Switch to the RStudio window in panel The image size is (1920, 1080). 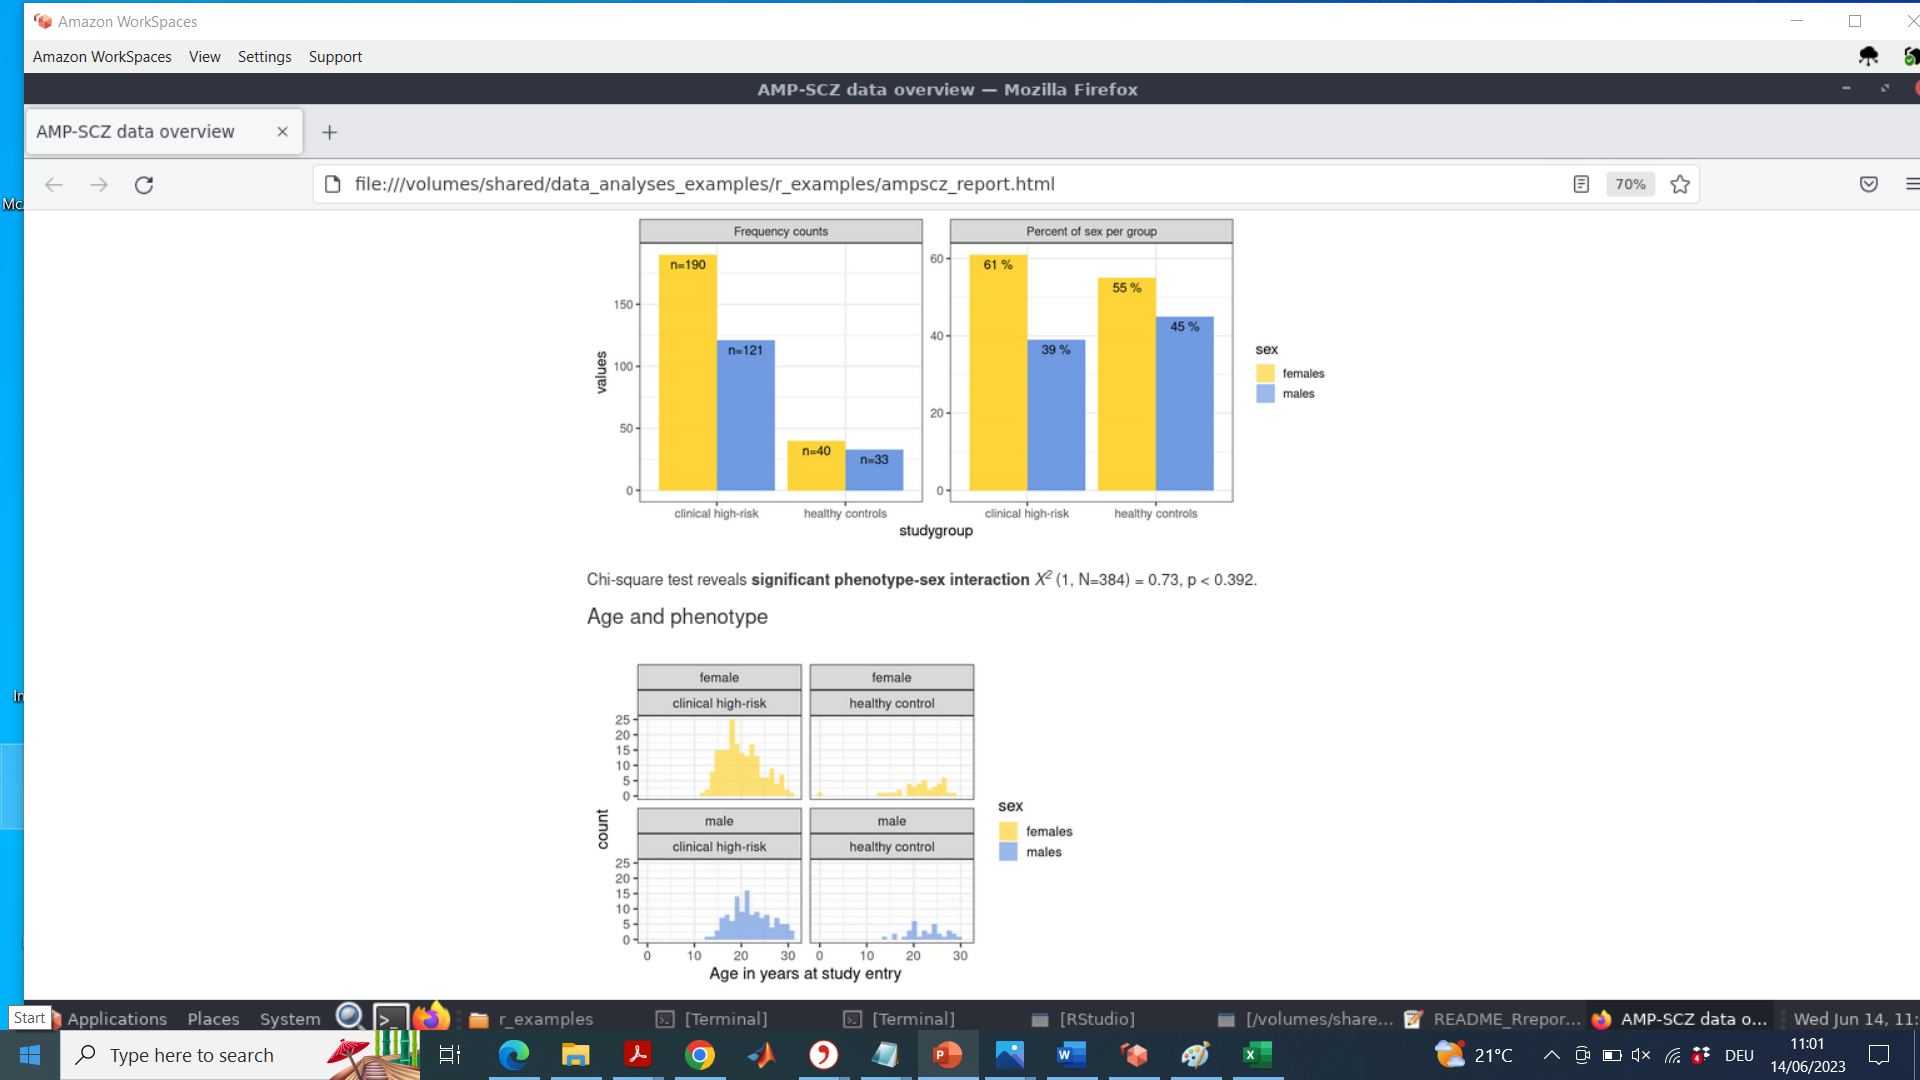click(1085, 1019)
